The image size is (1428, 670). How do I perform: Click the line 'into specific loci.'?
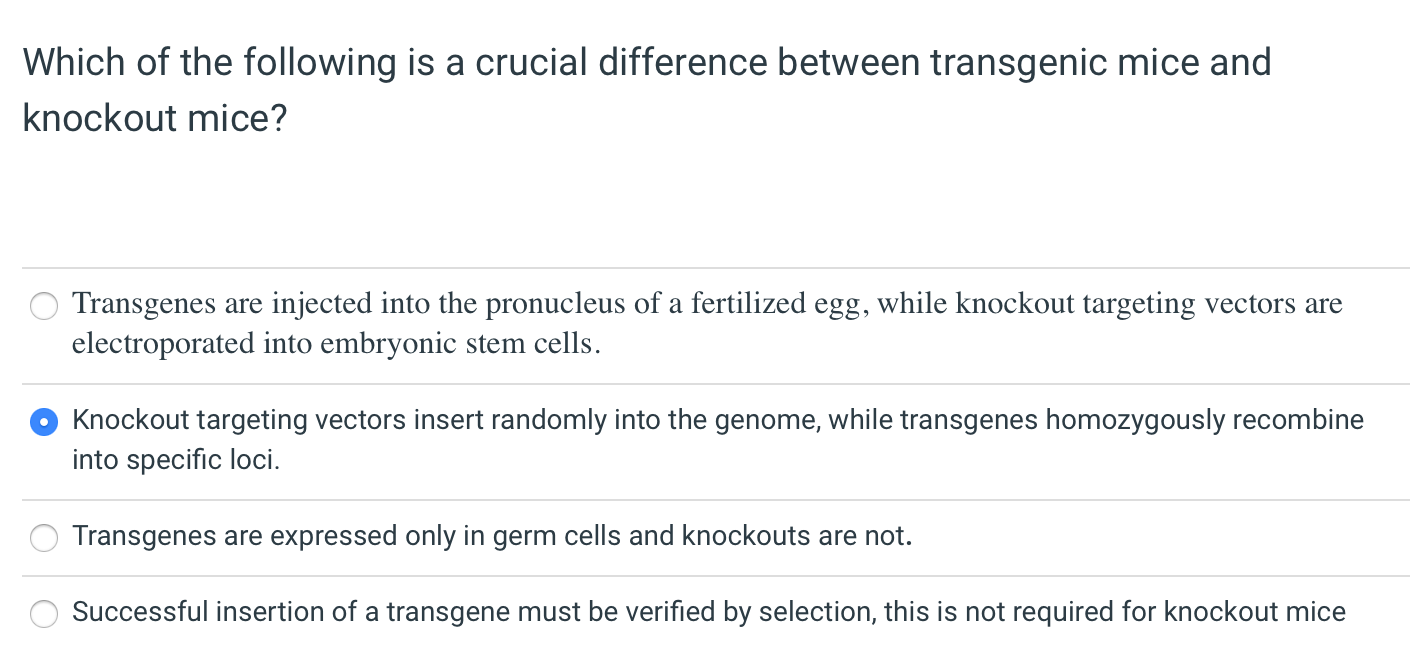click(x=175, y=461)
